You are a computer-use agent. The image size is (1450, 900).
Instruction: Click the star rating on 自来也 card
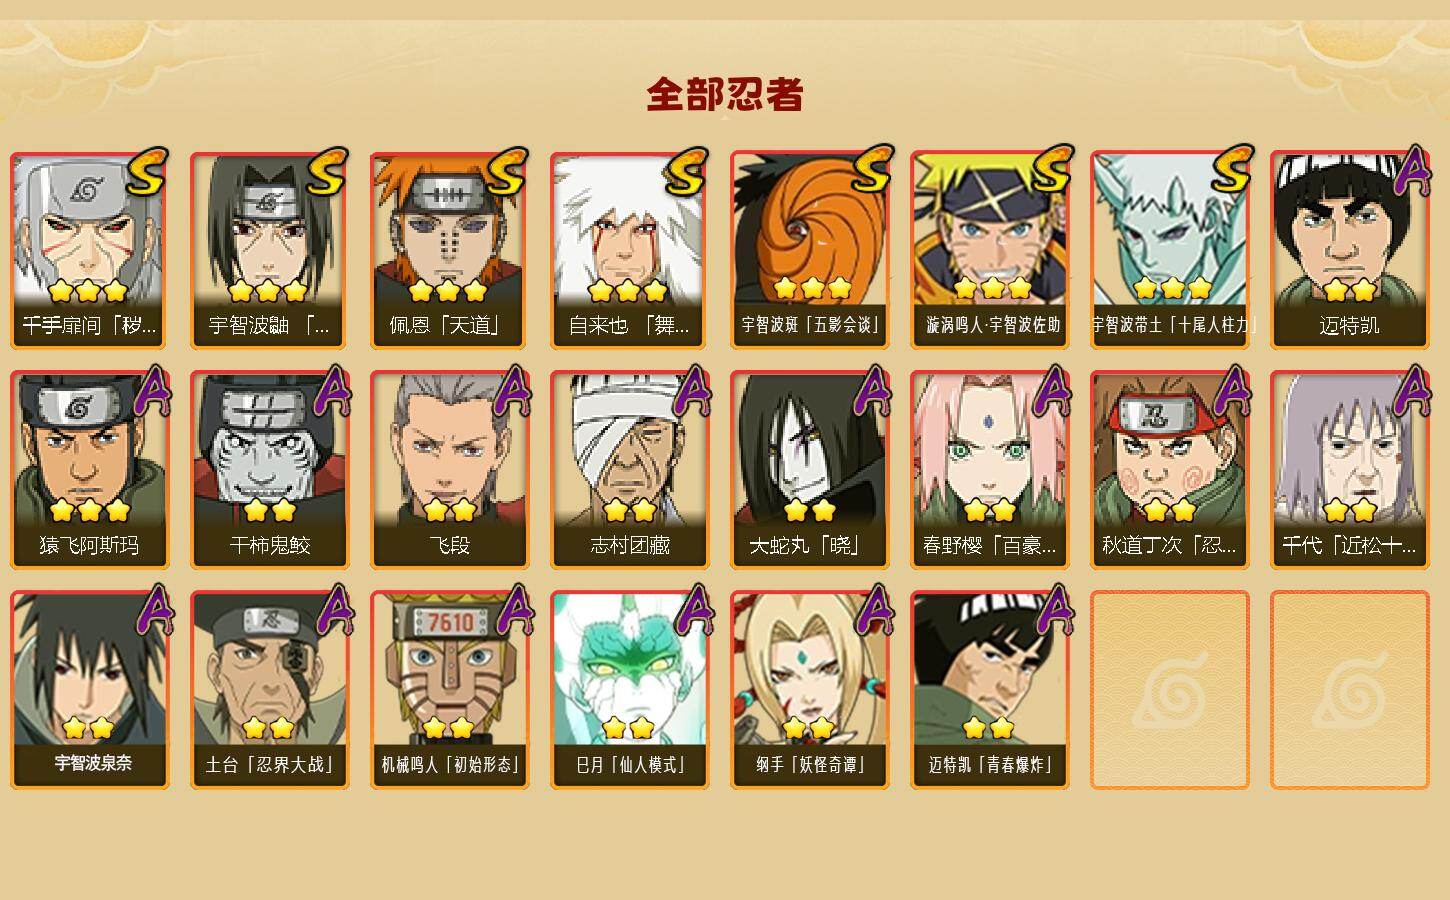[x=627, y=291]
